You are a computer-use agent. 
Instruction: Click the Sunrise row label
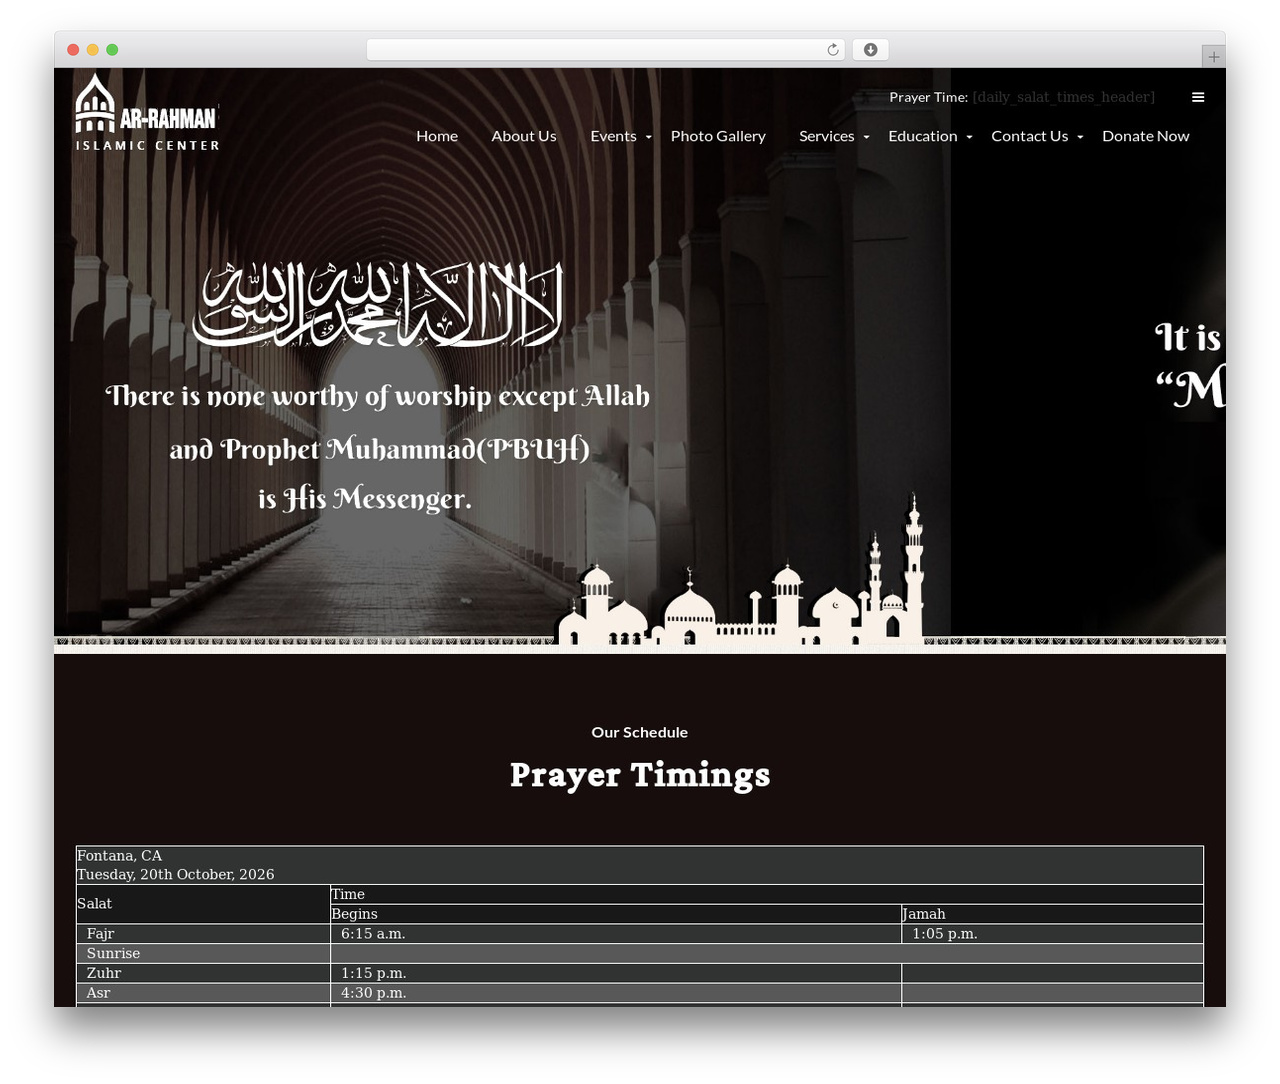(113, 954)
